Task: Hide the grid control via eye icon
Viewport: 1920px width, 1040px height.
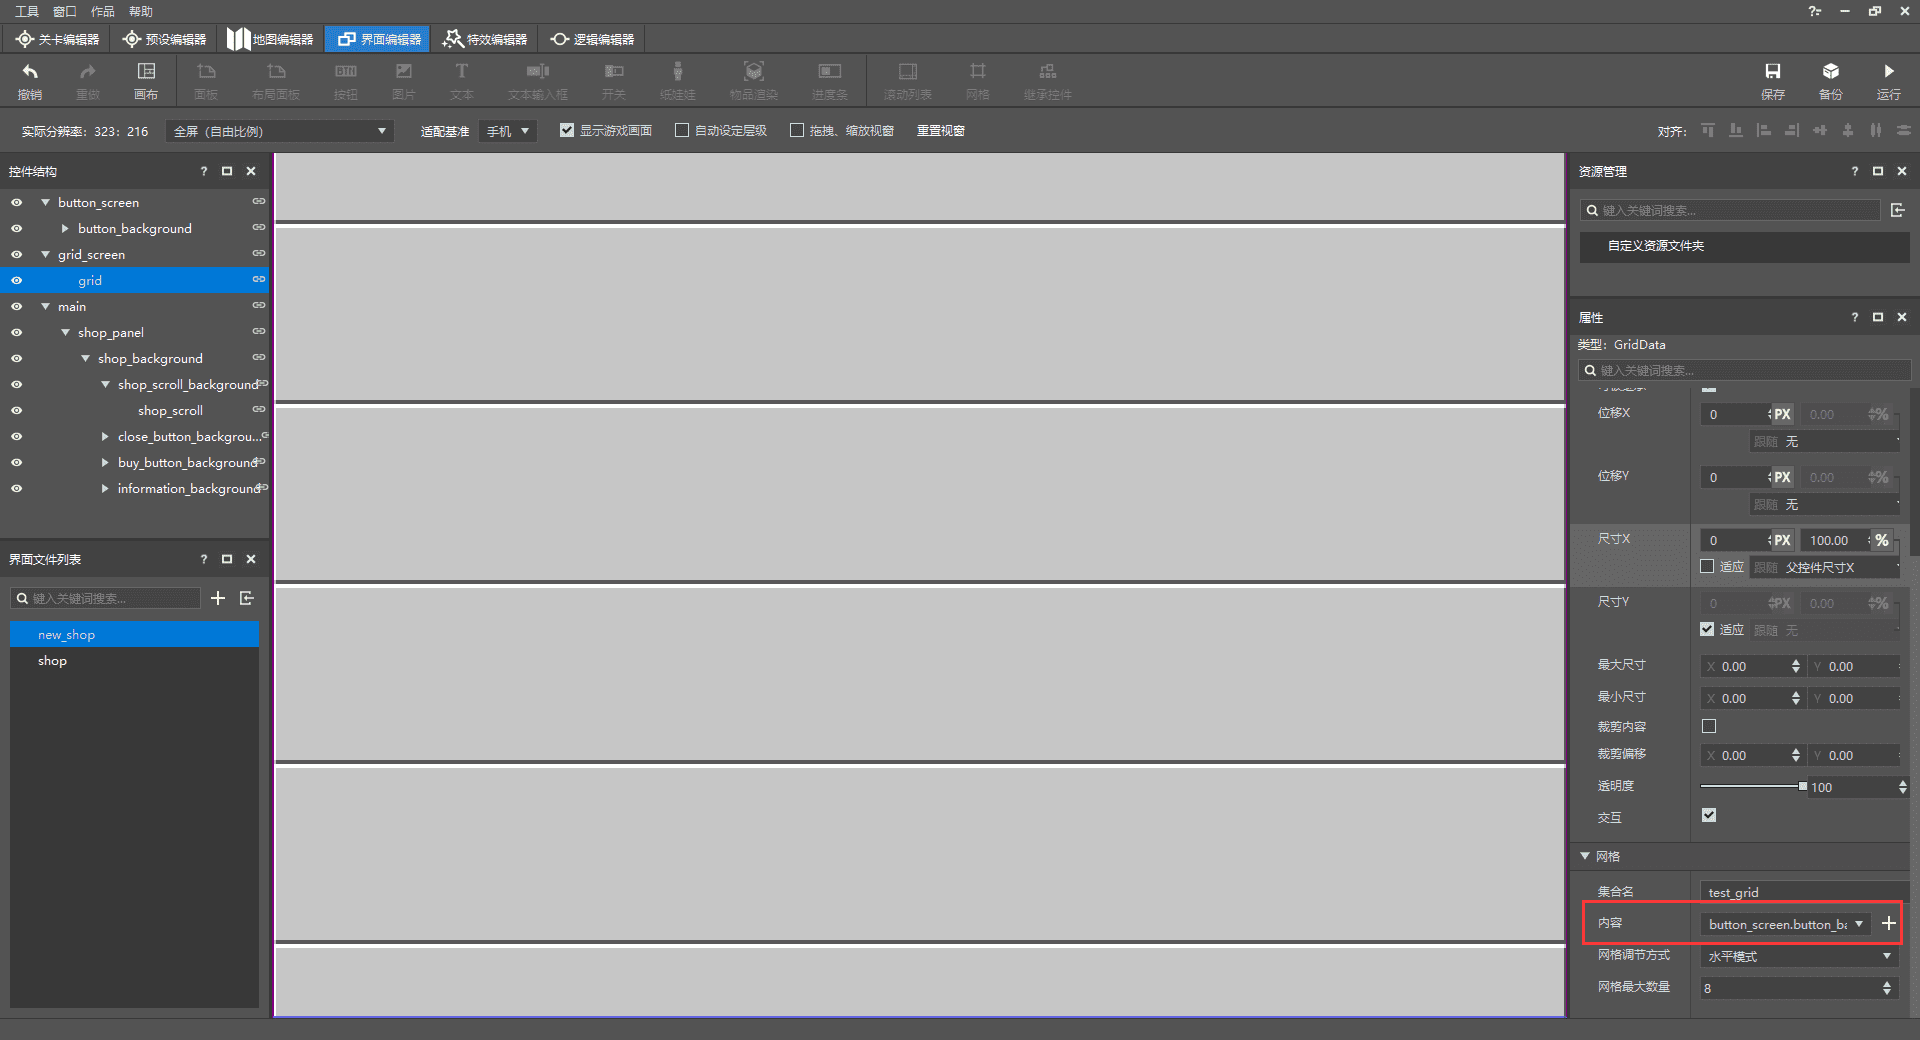Action: 16,281
